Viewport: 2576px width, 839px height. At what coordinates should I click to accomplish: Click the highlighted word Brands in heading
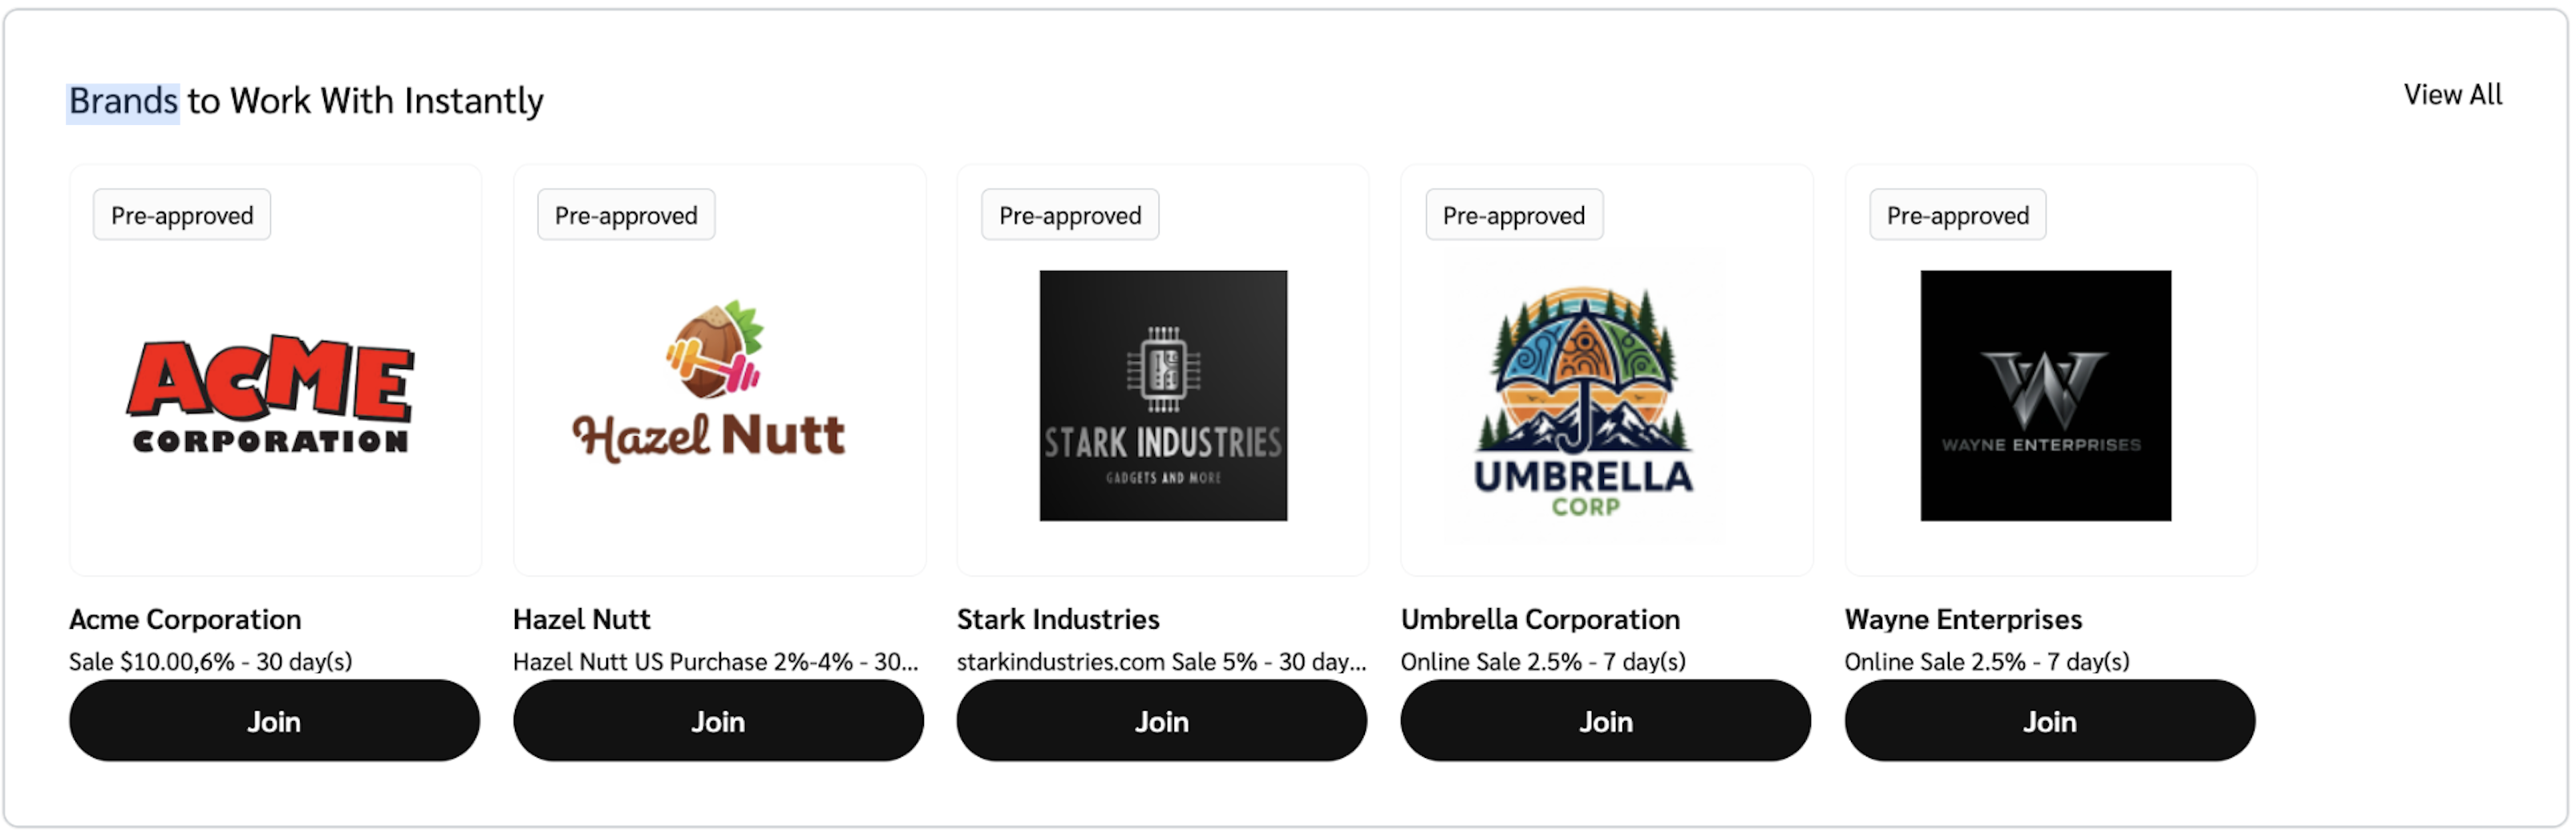coord(123,102)
